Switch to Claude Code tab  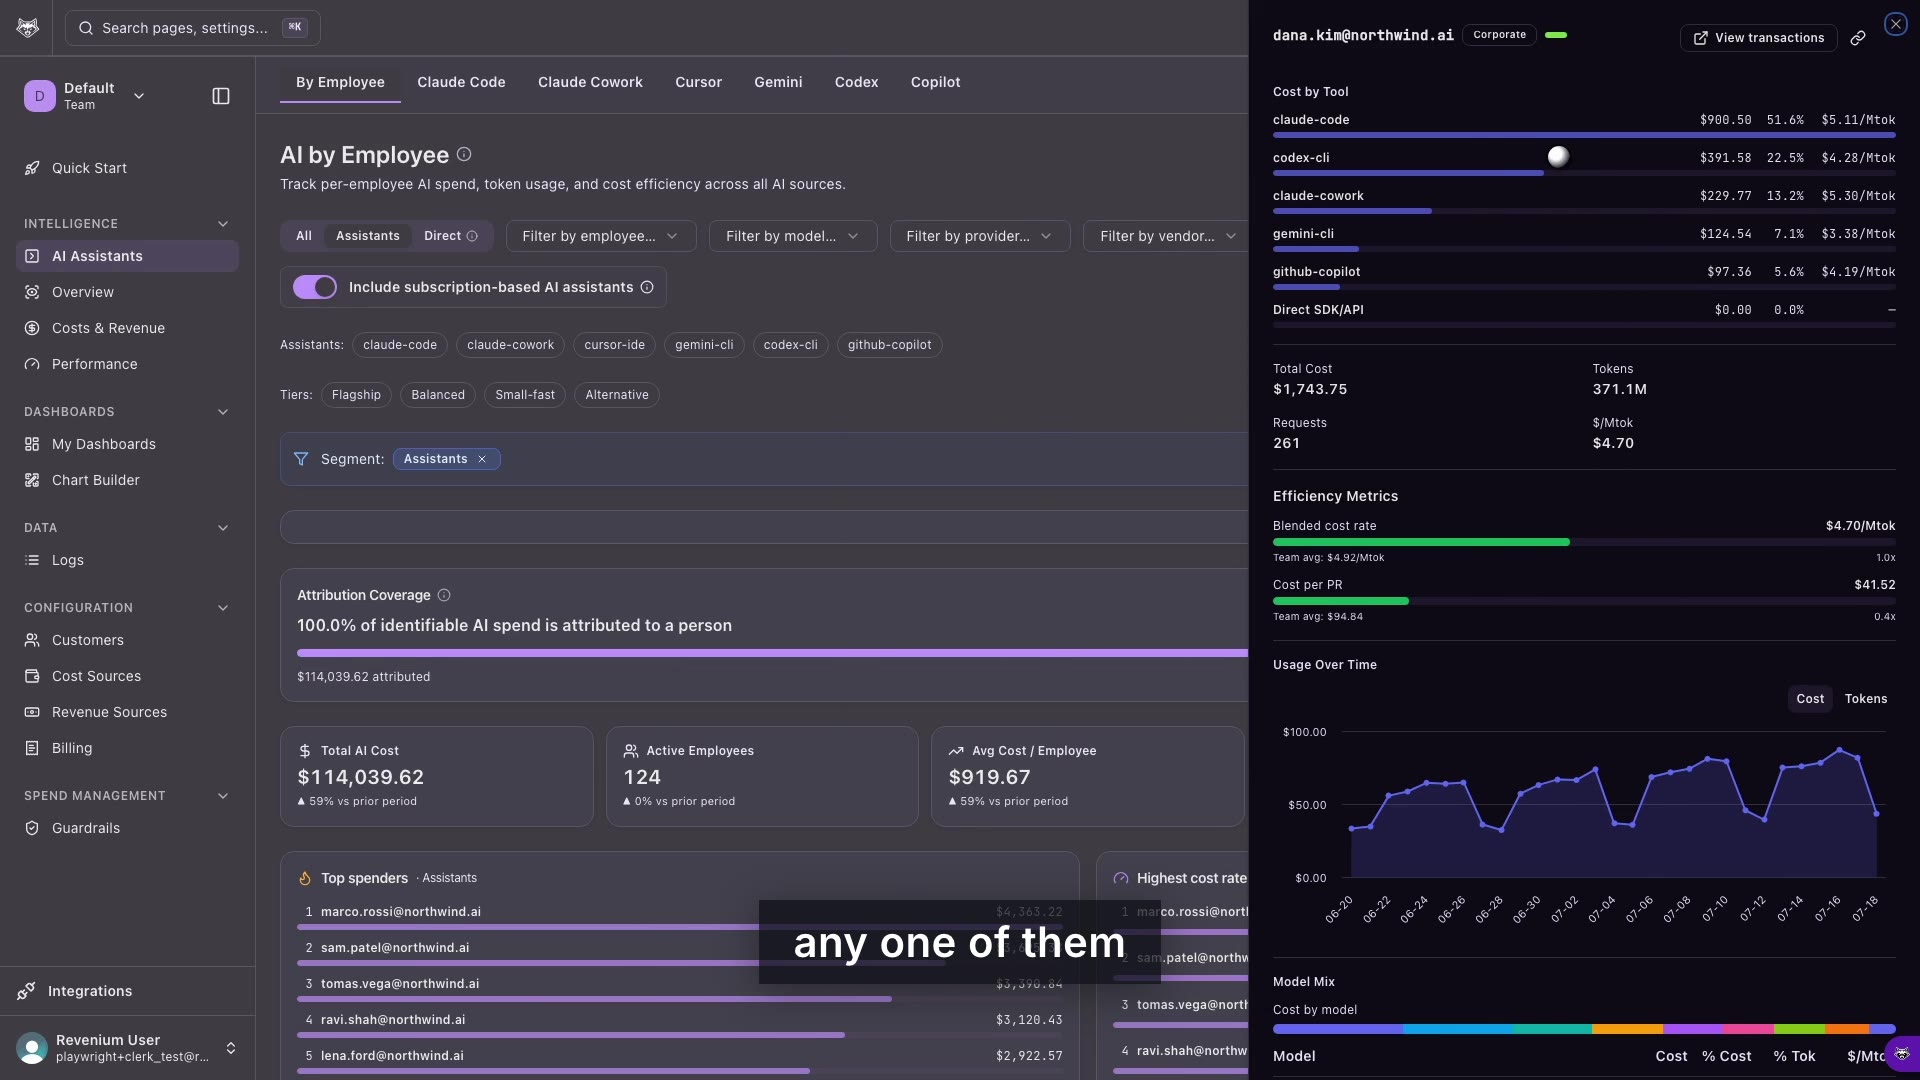tap(461, 82)
